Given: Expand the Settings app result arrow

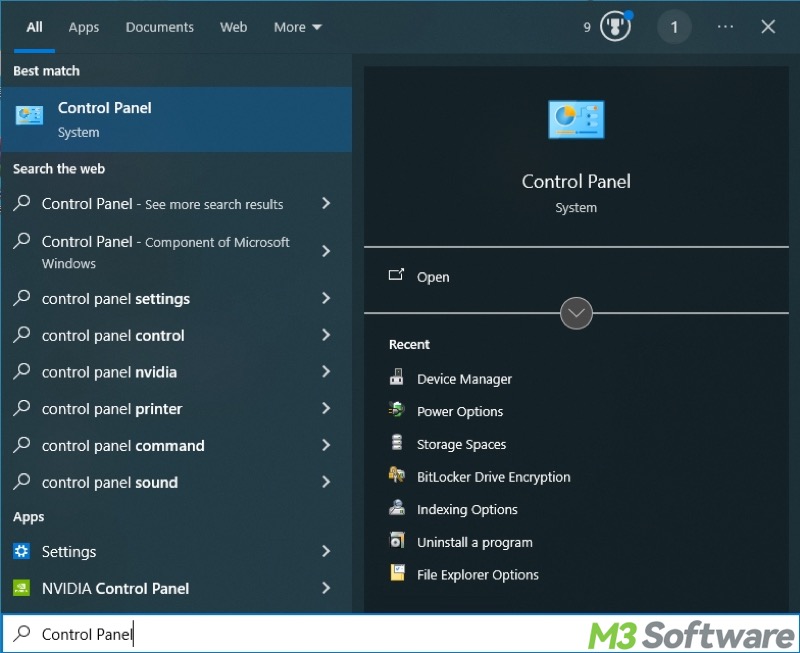Looking at the screenshot, I should [x=326, y=551].
